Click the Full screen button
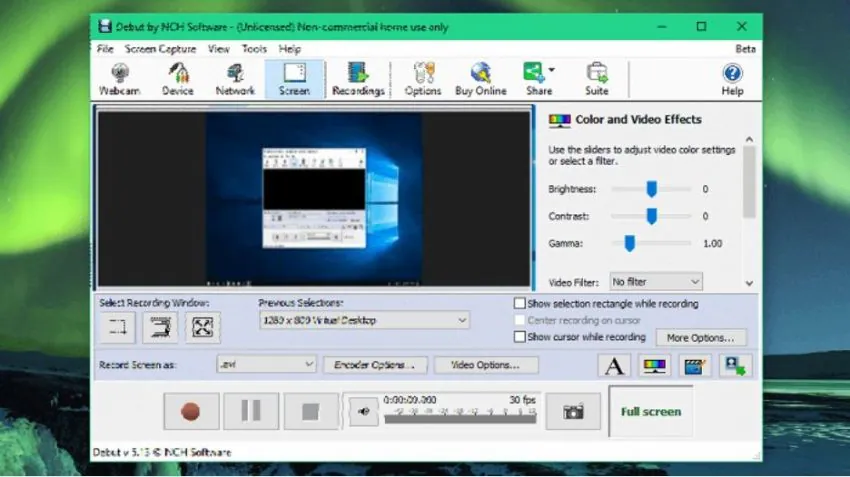The height and width of the screenshot is (477, 850). pyautogui.click(x=651, y=411)
